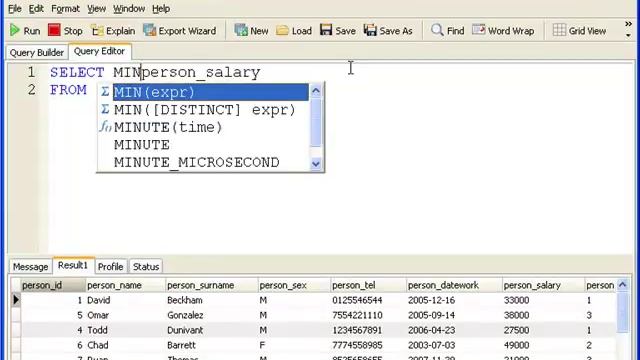Click the salary value 33000
Image resolution: width=640 pixels, height=360 pixels.
pyautogui.click(x=516, y=300)
